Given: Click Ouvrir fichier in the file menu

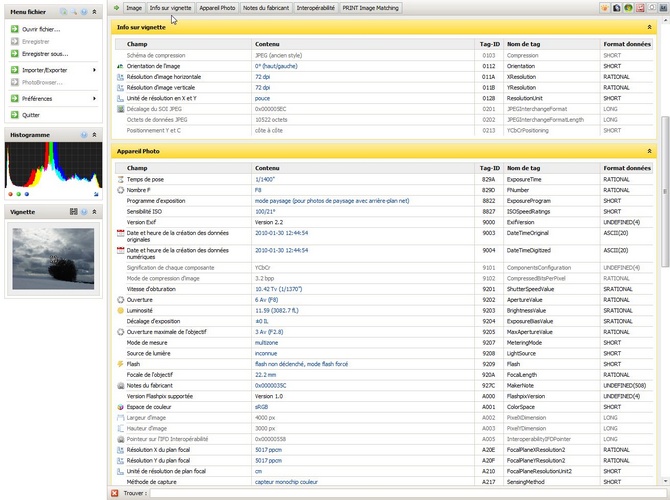Looking at the screenshot, I should coord(41,29).
